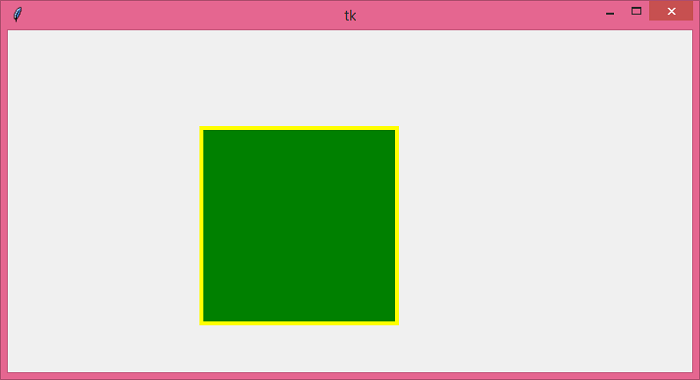Click empty gray area above the green square
Viewport: 700px width, 380px height.
pyautogui.click(x=299, y=78)
